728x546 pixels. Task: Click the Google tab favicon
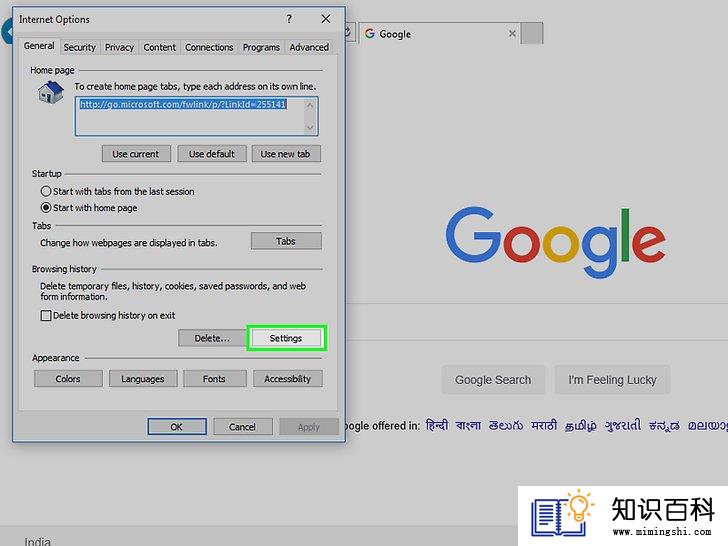tap(370, 33)
